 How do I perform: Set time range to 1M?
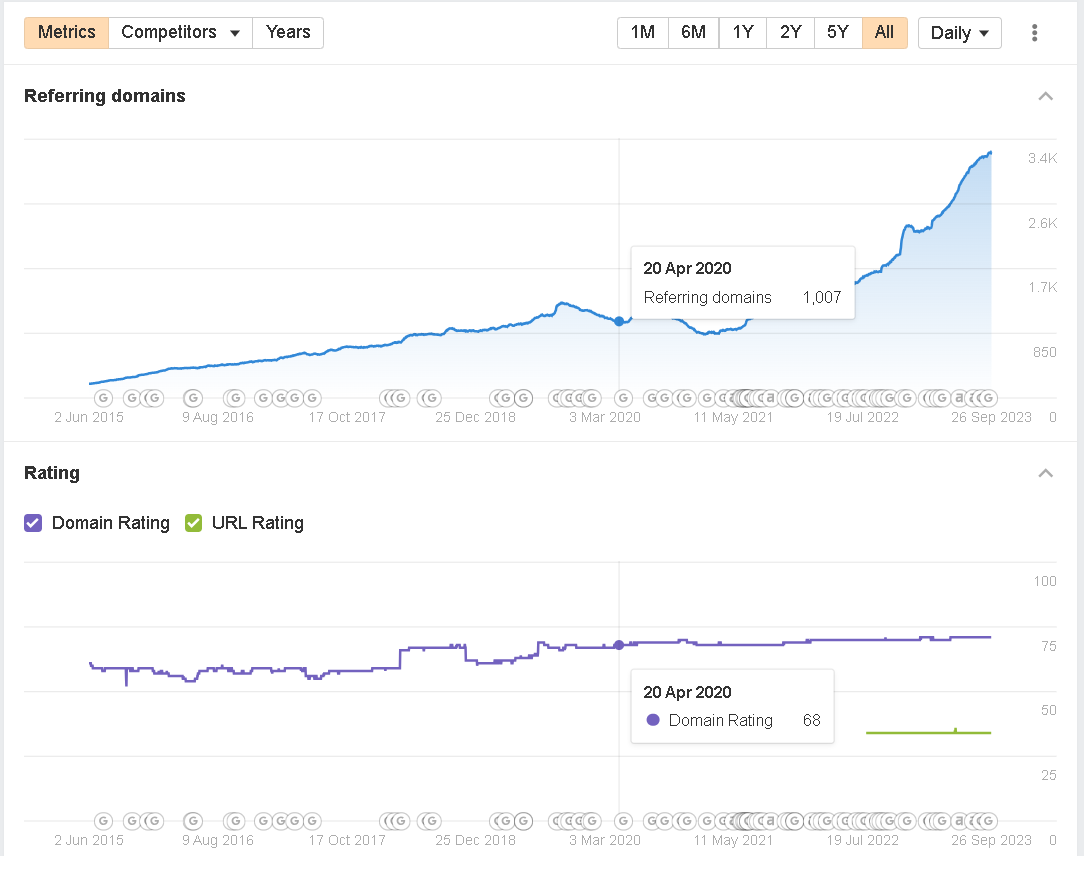click(x=642, y=32)
